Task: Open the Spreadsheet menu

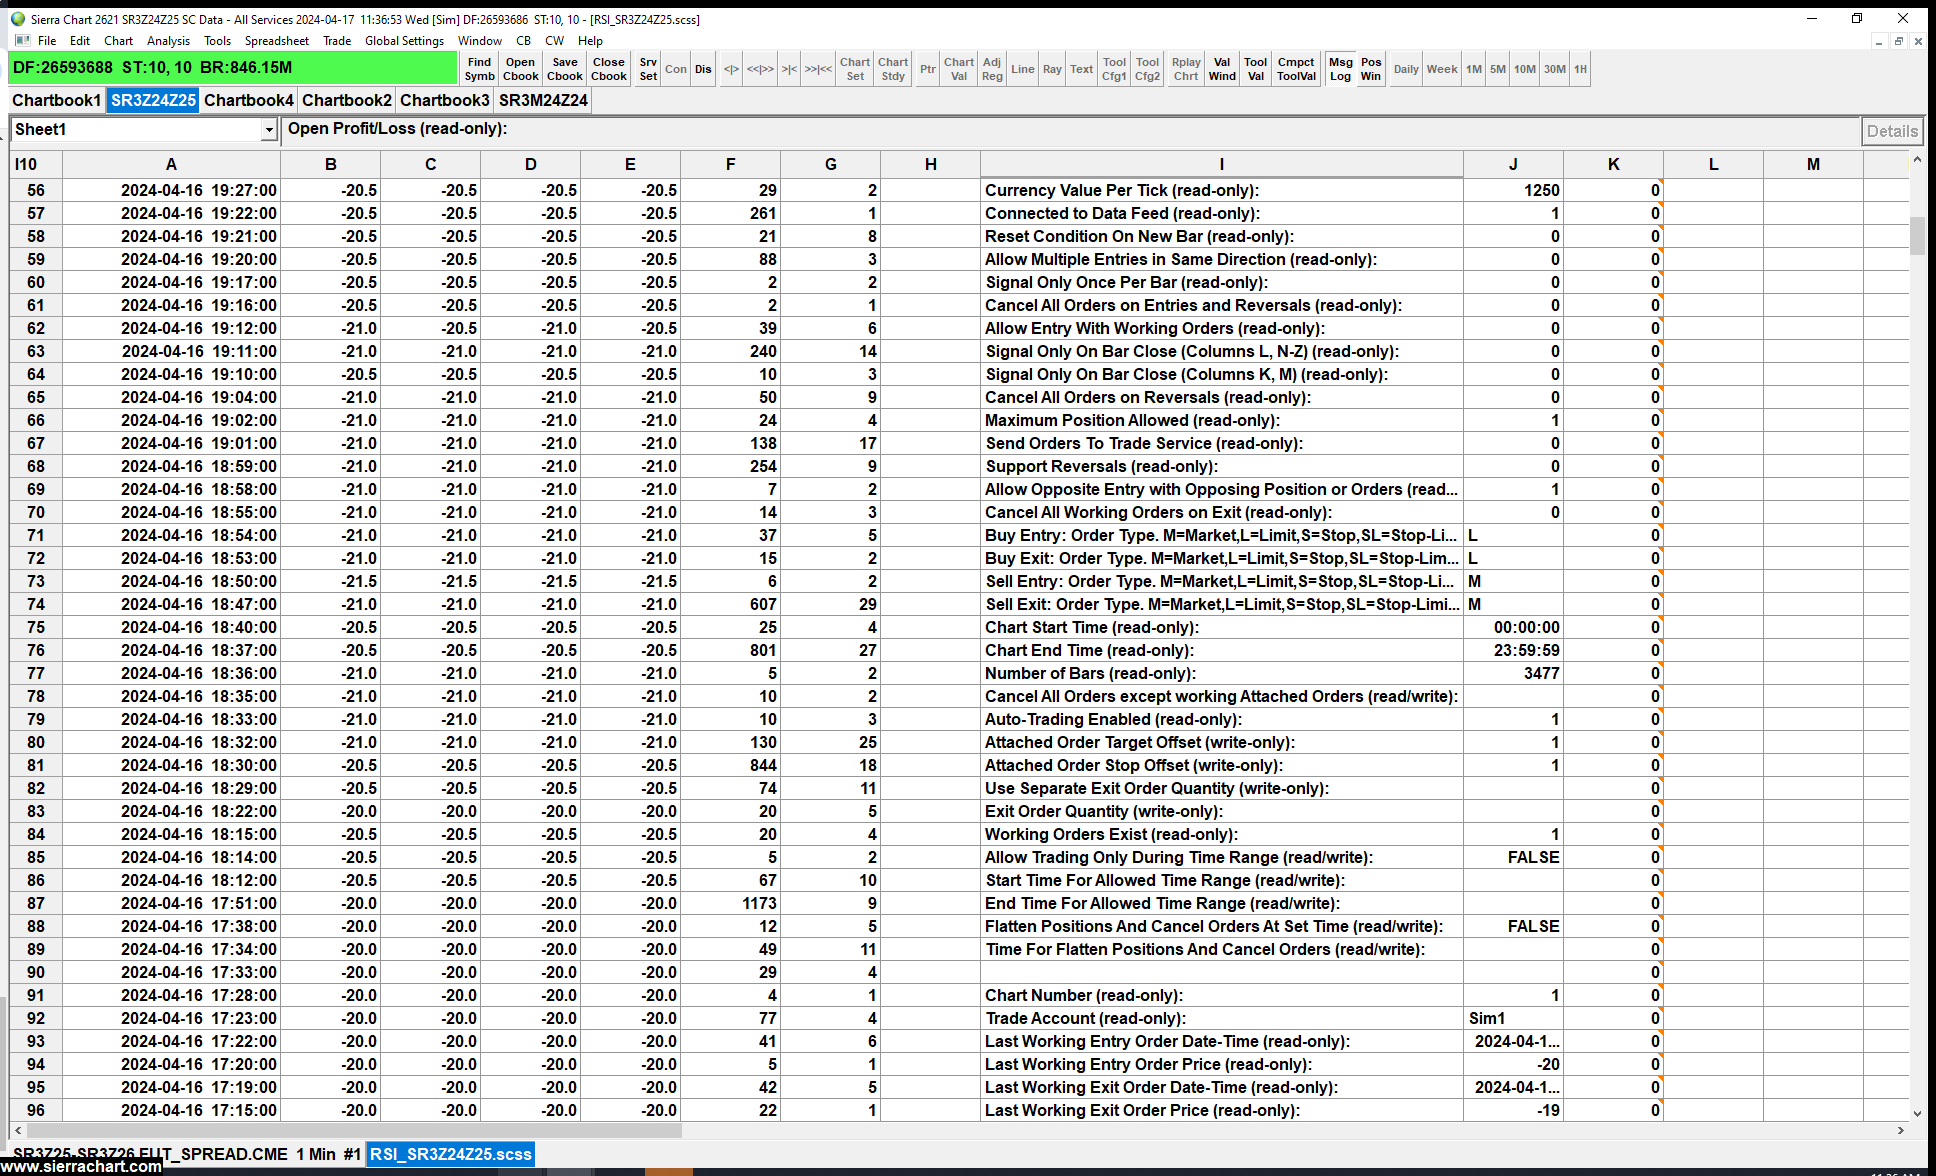Action: (276, 41)
